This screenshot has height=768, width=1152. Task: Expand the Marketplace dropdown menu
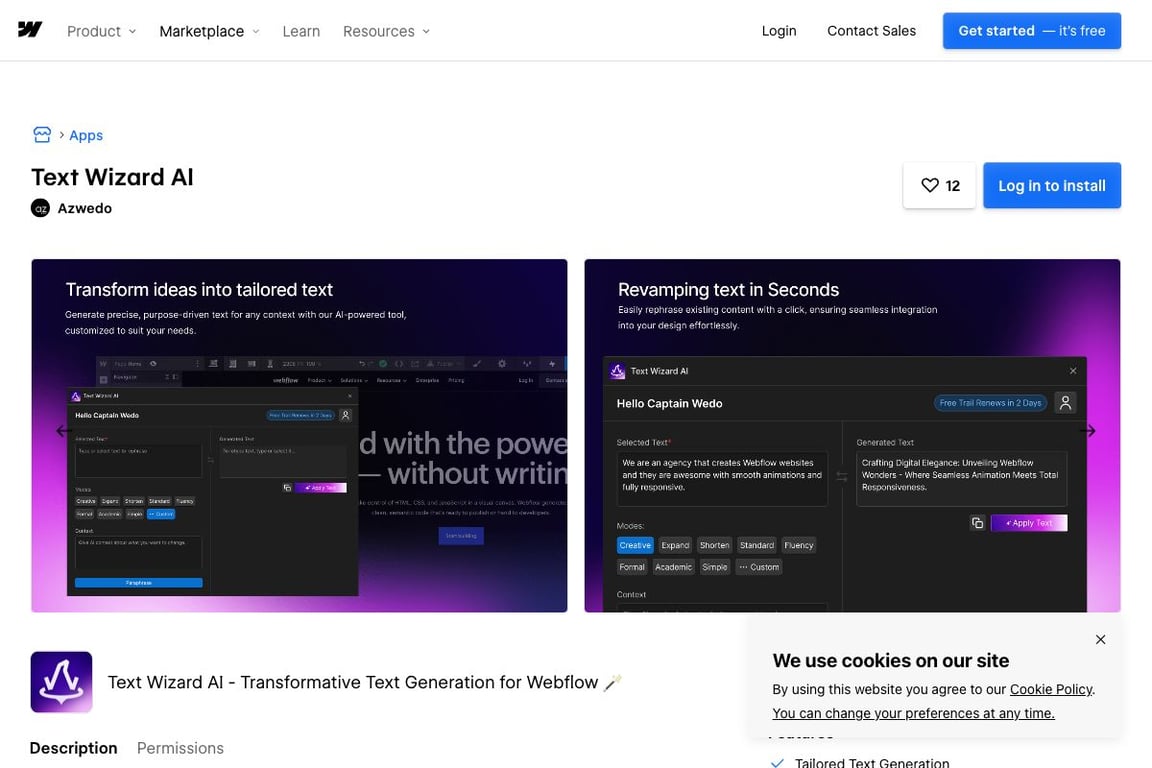(209, 32)
